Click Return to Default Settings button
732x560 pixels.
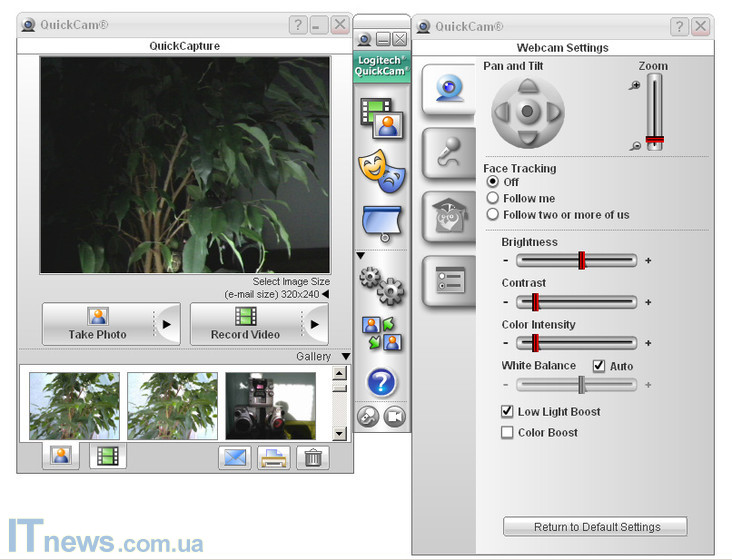(x=595, y=527)
